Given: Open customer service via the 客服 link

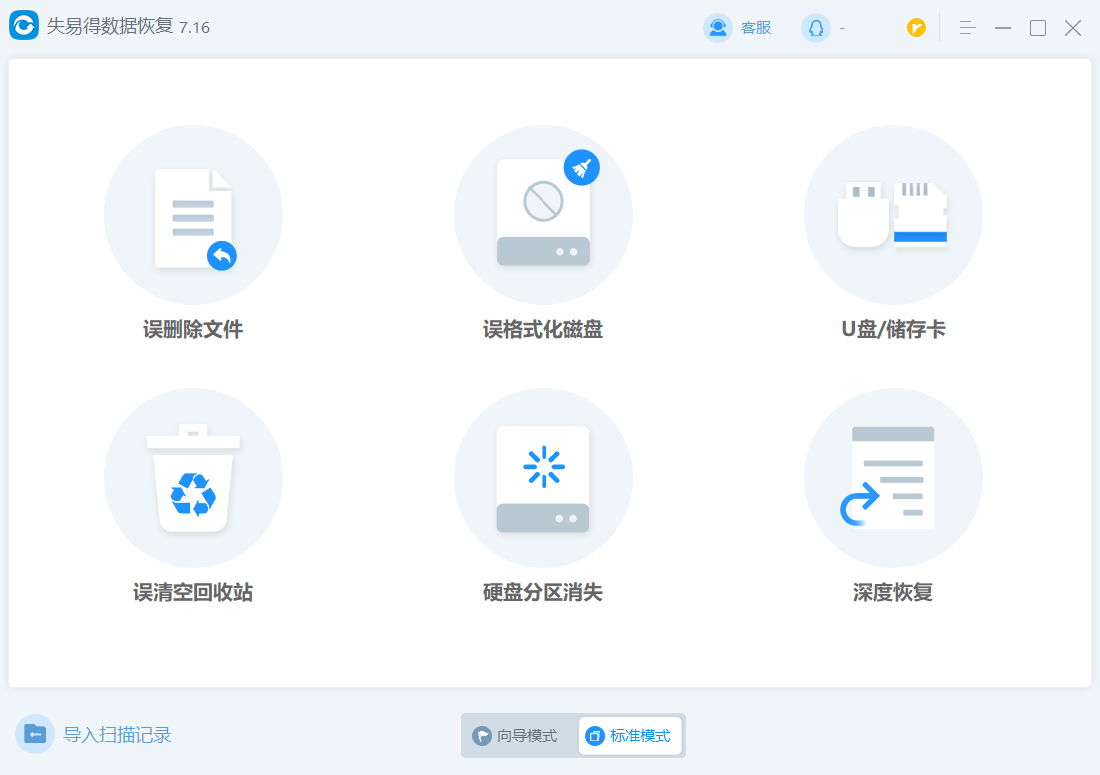Looking at the screenshot, I should click(x=756, y=28).
